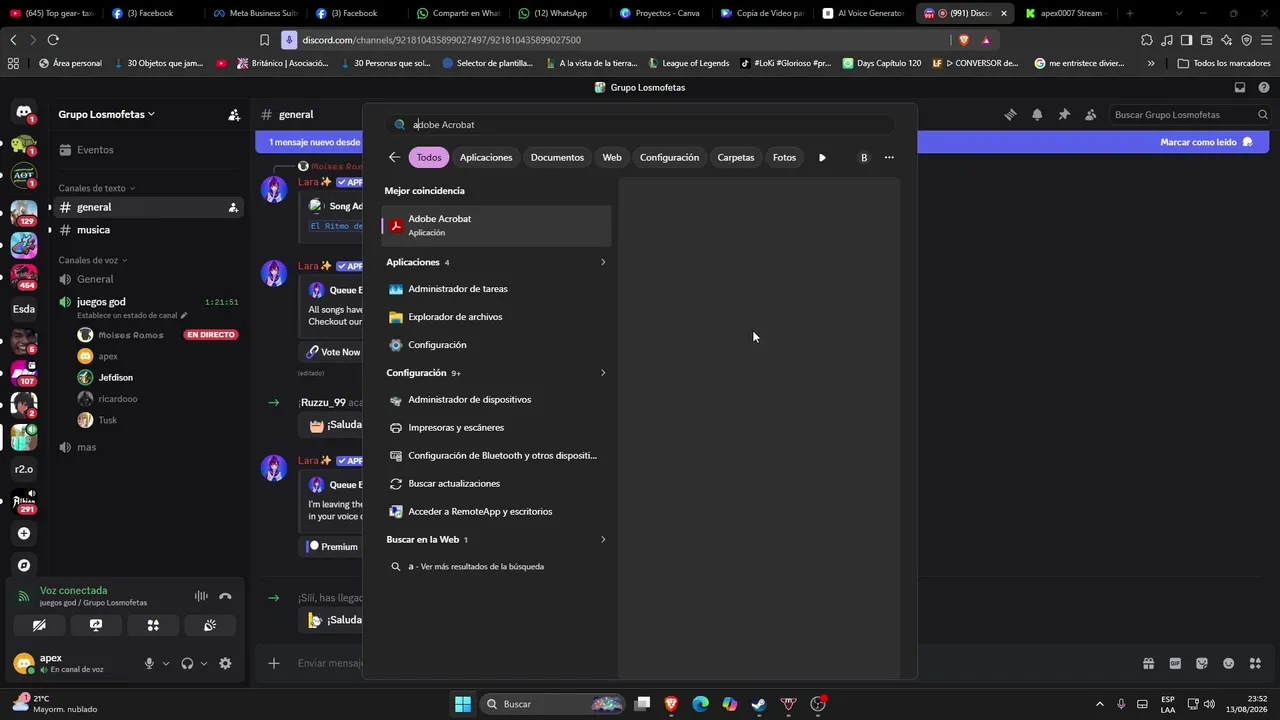The width and height of the screenshot is (1280, 720).
Task: Open the Esda server
Action: tap(24, 309)
